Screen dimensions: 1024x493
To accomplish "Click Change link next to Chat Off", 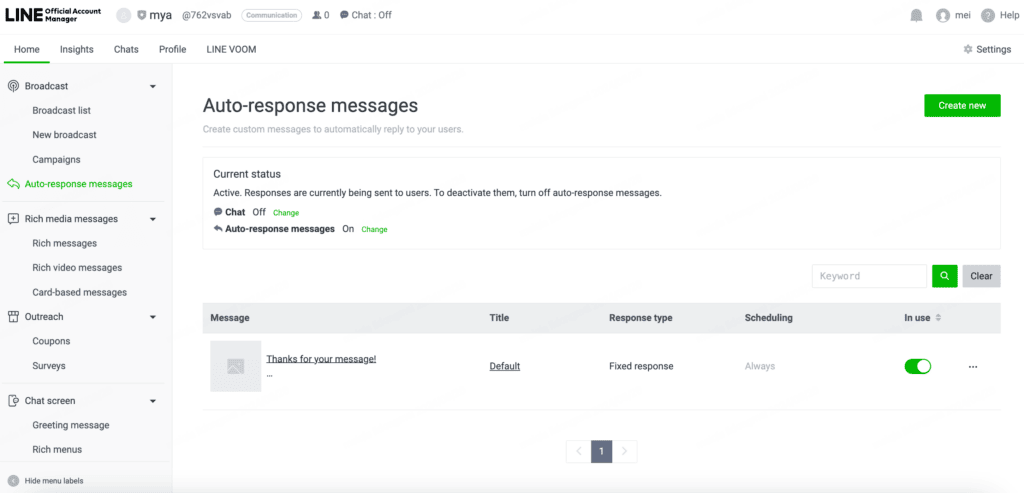I will tap(286, 213).
